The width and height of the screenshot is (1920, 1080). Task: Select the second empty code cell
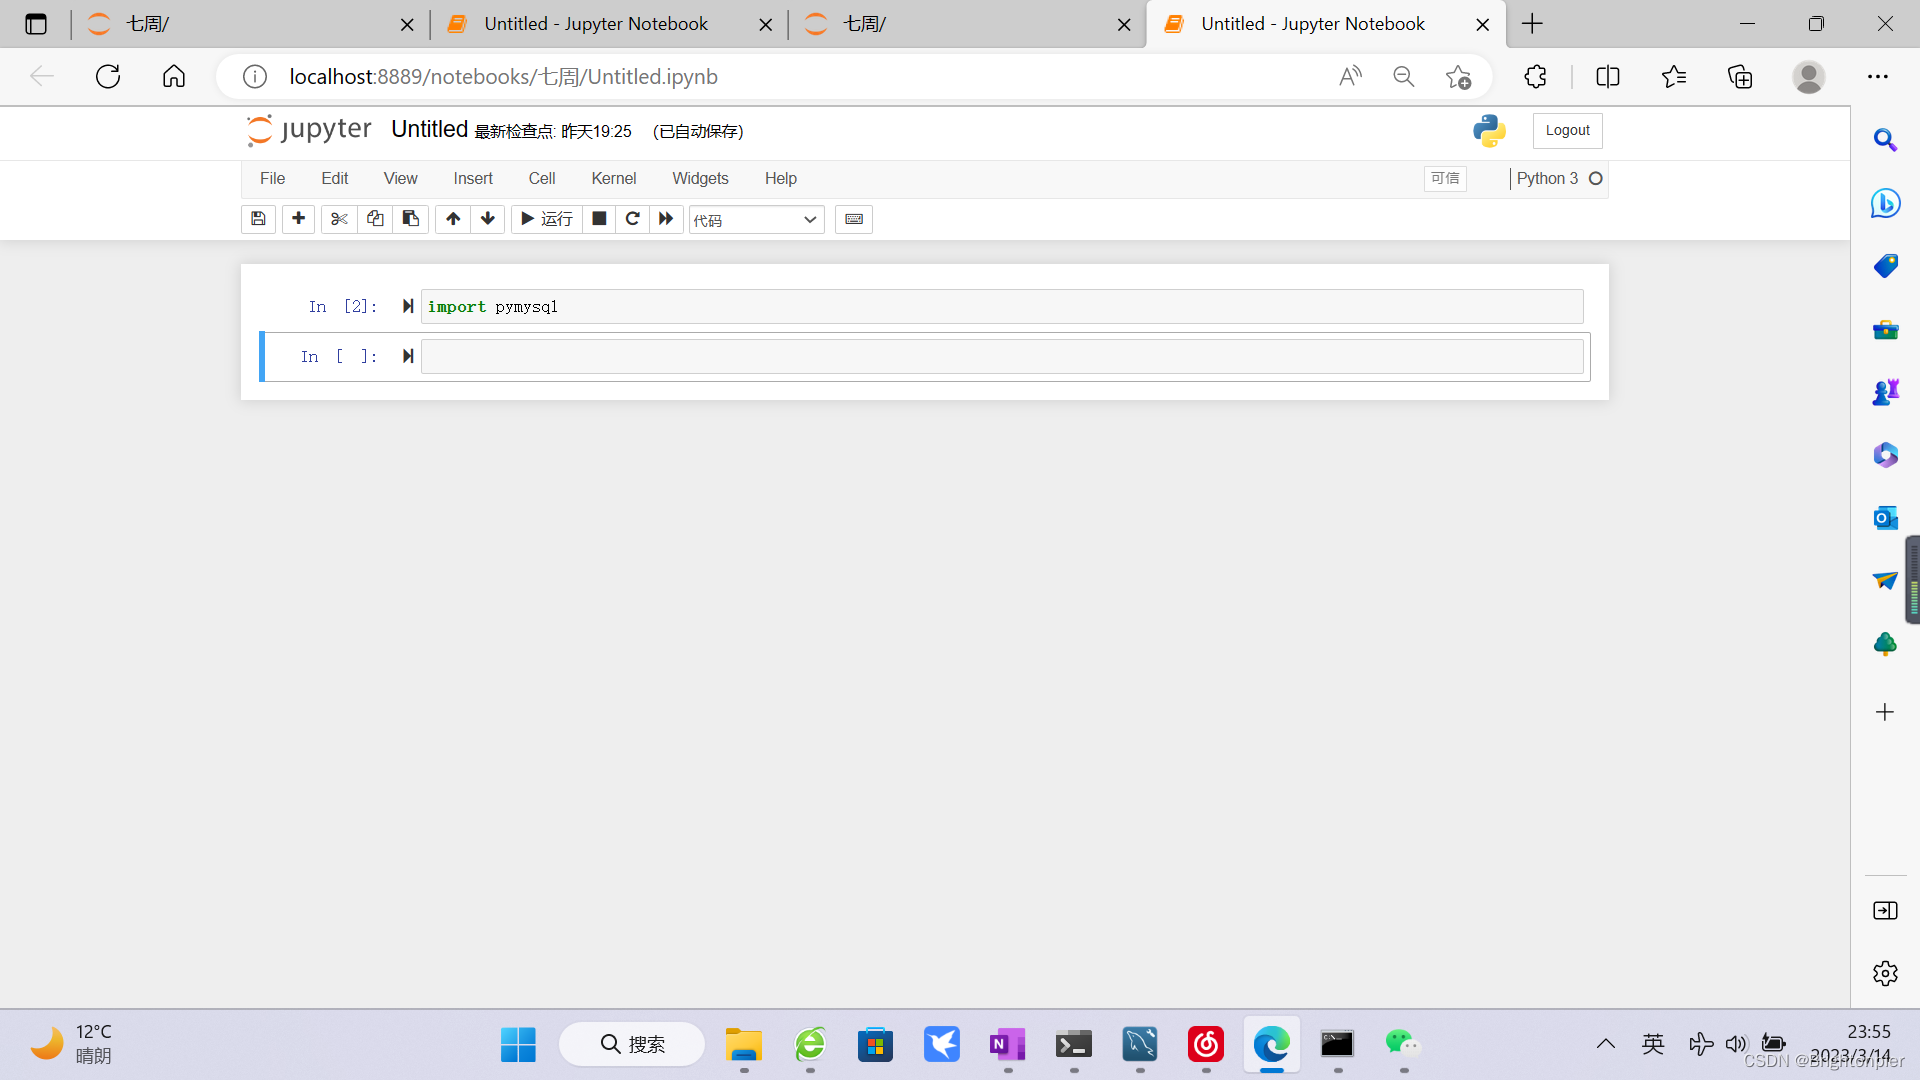click(1000, 356)
